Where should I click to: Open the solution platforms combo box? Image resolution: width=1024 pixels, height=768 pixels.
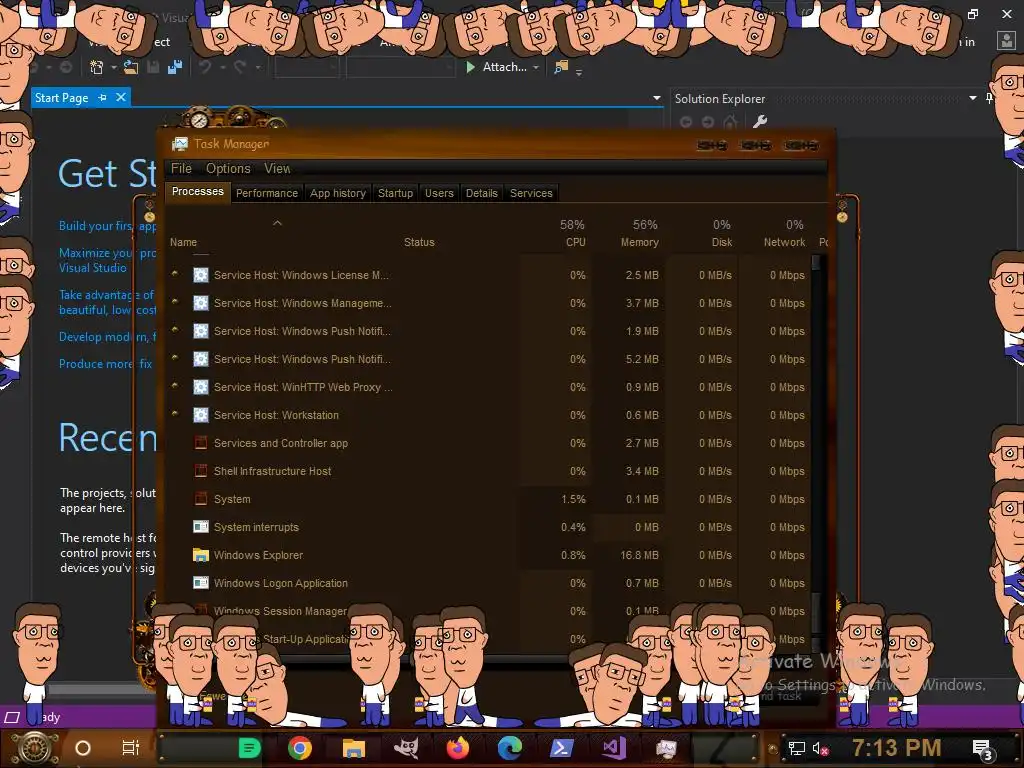tap(400, 67)
